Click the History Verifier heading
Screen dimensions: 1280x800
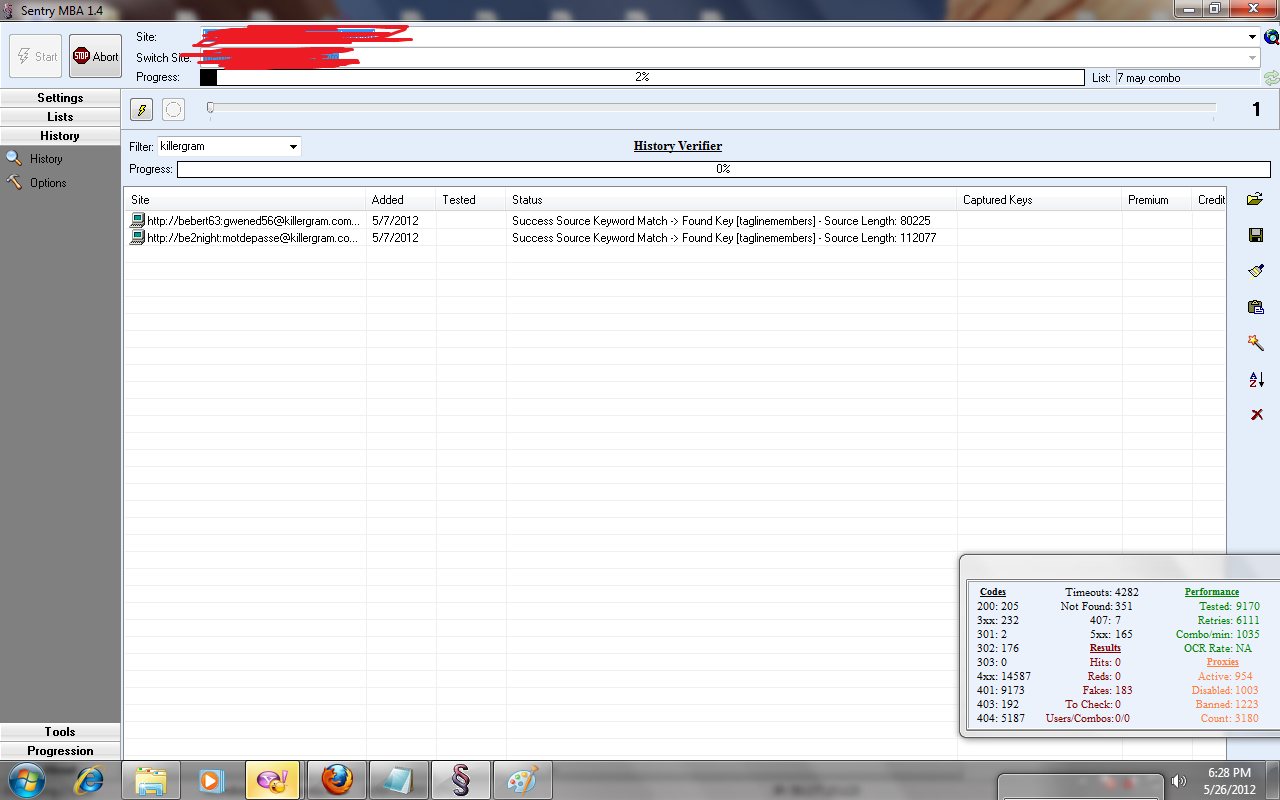(x=678, y=146)
